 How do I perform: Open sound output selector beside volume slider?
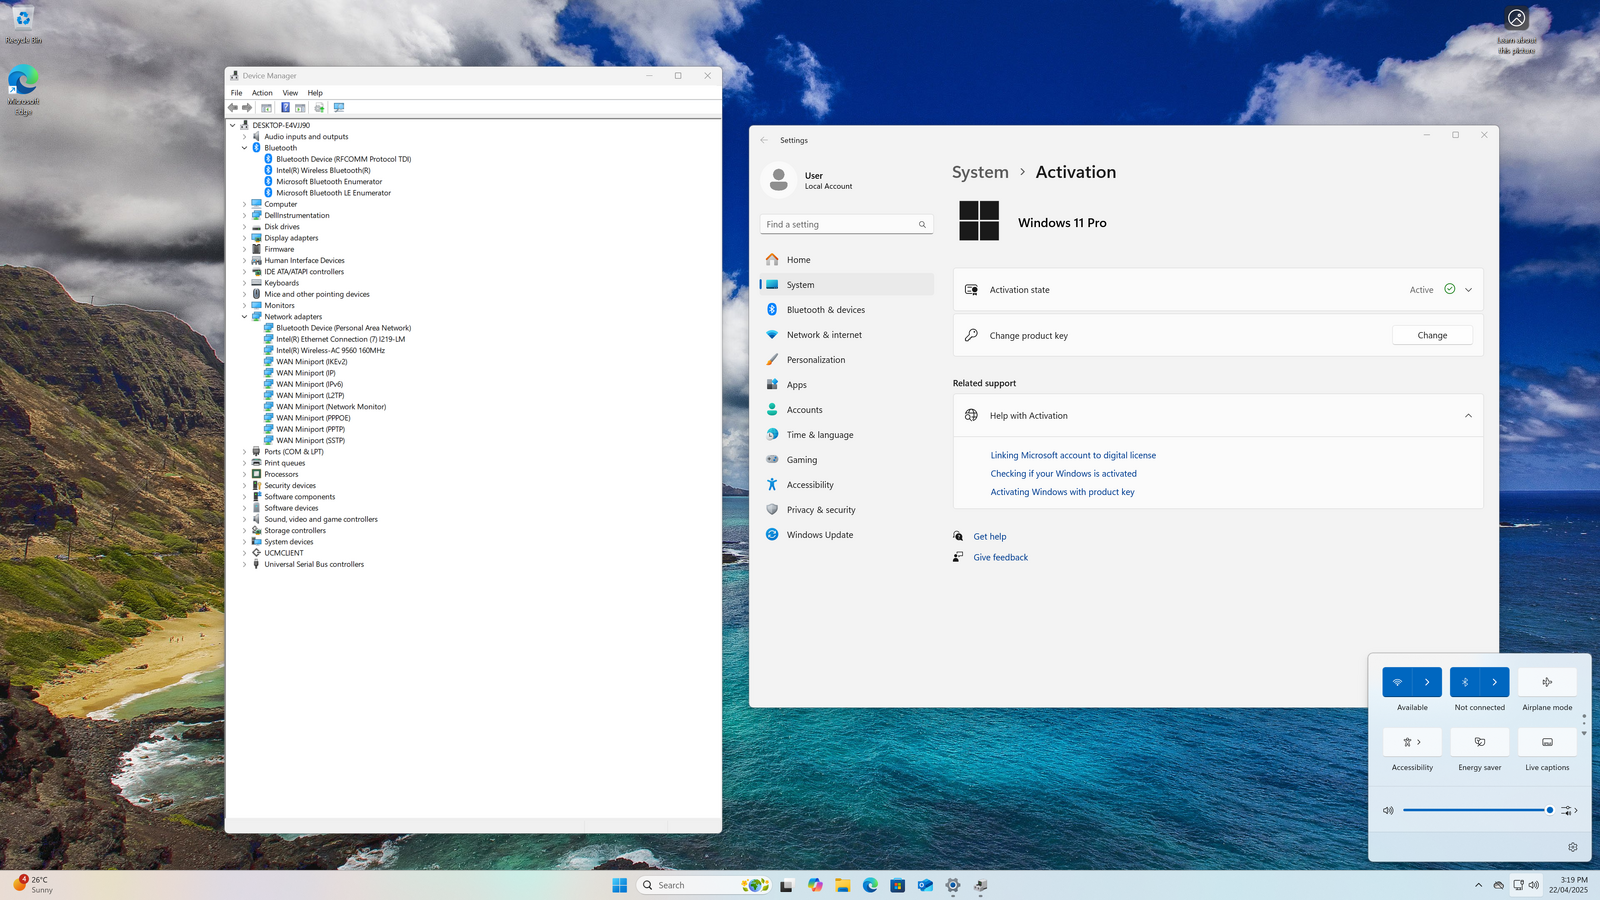tap(1569, 810)
